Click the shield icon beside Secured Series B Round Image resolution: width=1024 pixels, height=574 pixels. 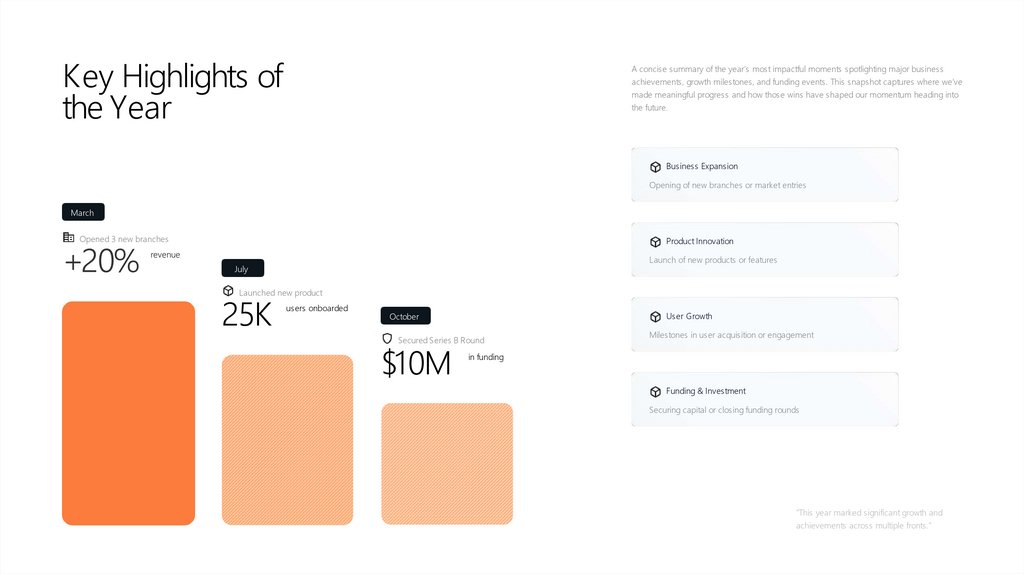387,339
